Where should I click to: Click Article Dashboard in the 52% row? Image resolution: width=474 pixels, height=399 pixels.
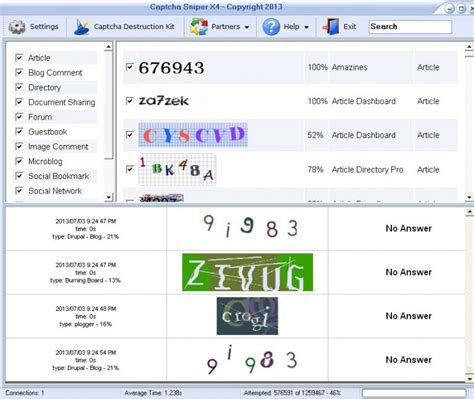(x=364, y=135)
